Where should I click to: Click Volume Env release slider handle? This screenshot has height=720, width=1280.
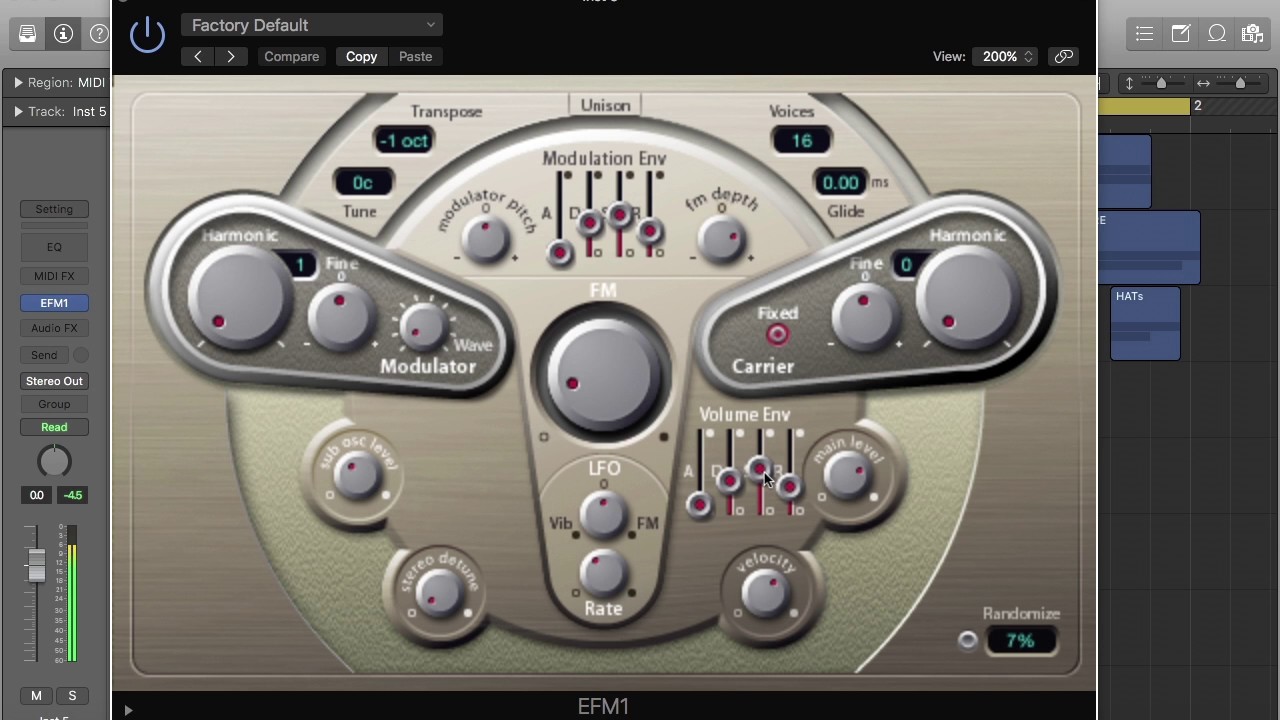(789, 487)
